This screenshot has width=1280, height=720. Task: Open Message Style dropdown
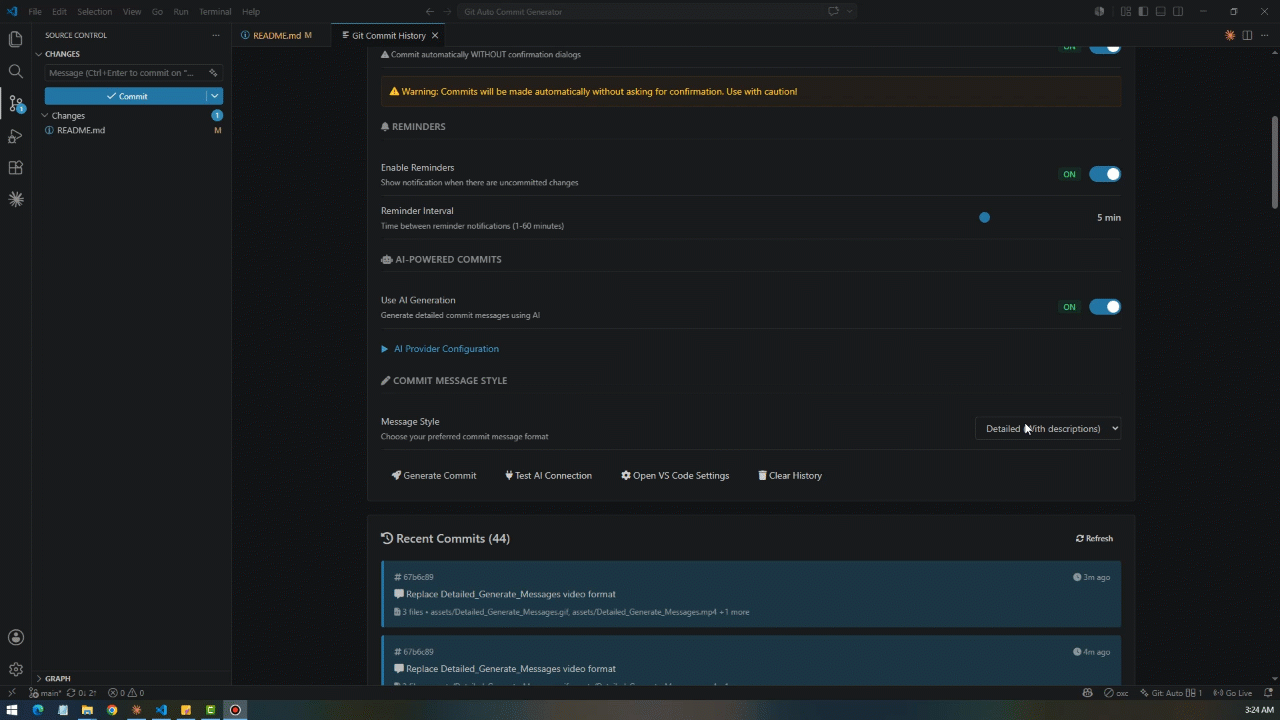click(x=1048, y=428)
